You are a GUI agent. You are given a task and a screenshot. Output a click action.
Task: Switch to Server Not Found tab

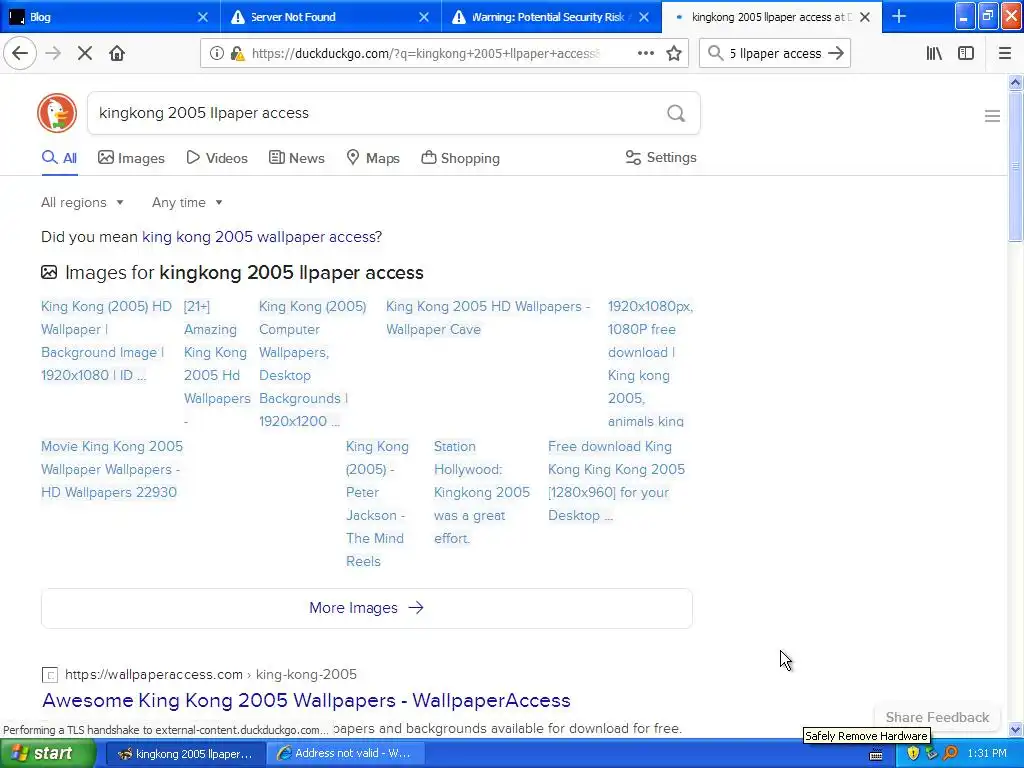pos(330,17)
